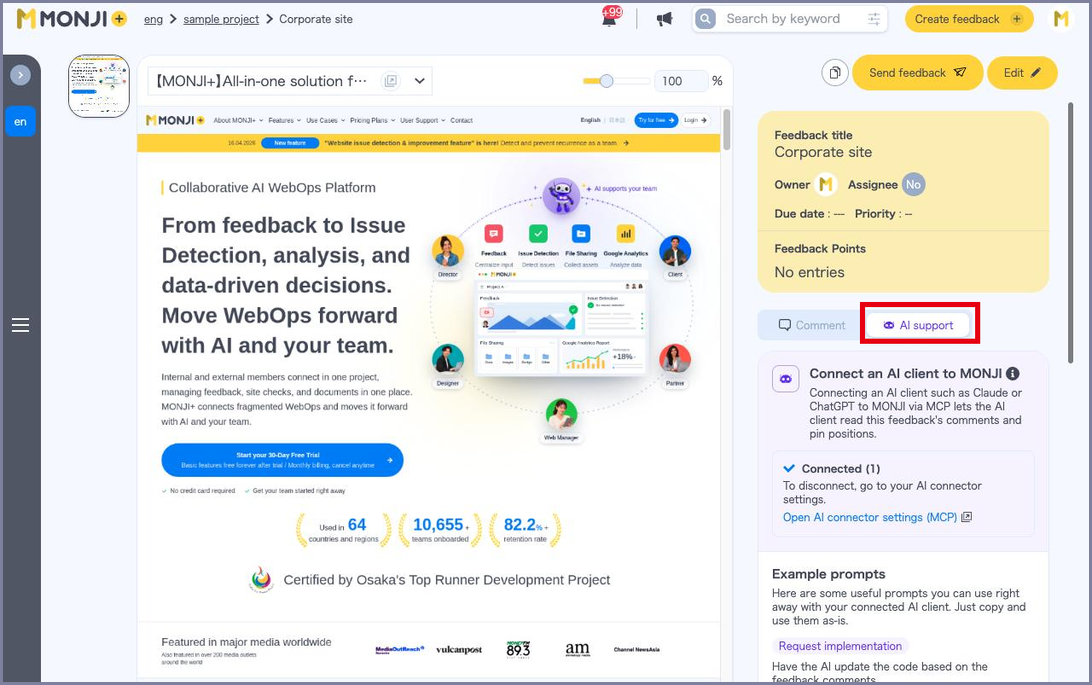Open the hamburger menu in the left sidebar
This screenshot has height=685, width=1092.
pos(20,325)
